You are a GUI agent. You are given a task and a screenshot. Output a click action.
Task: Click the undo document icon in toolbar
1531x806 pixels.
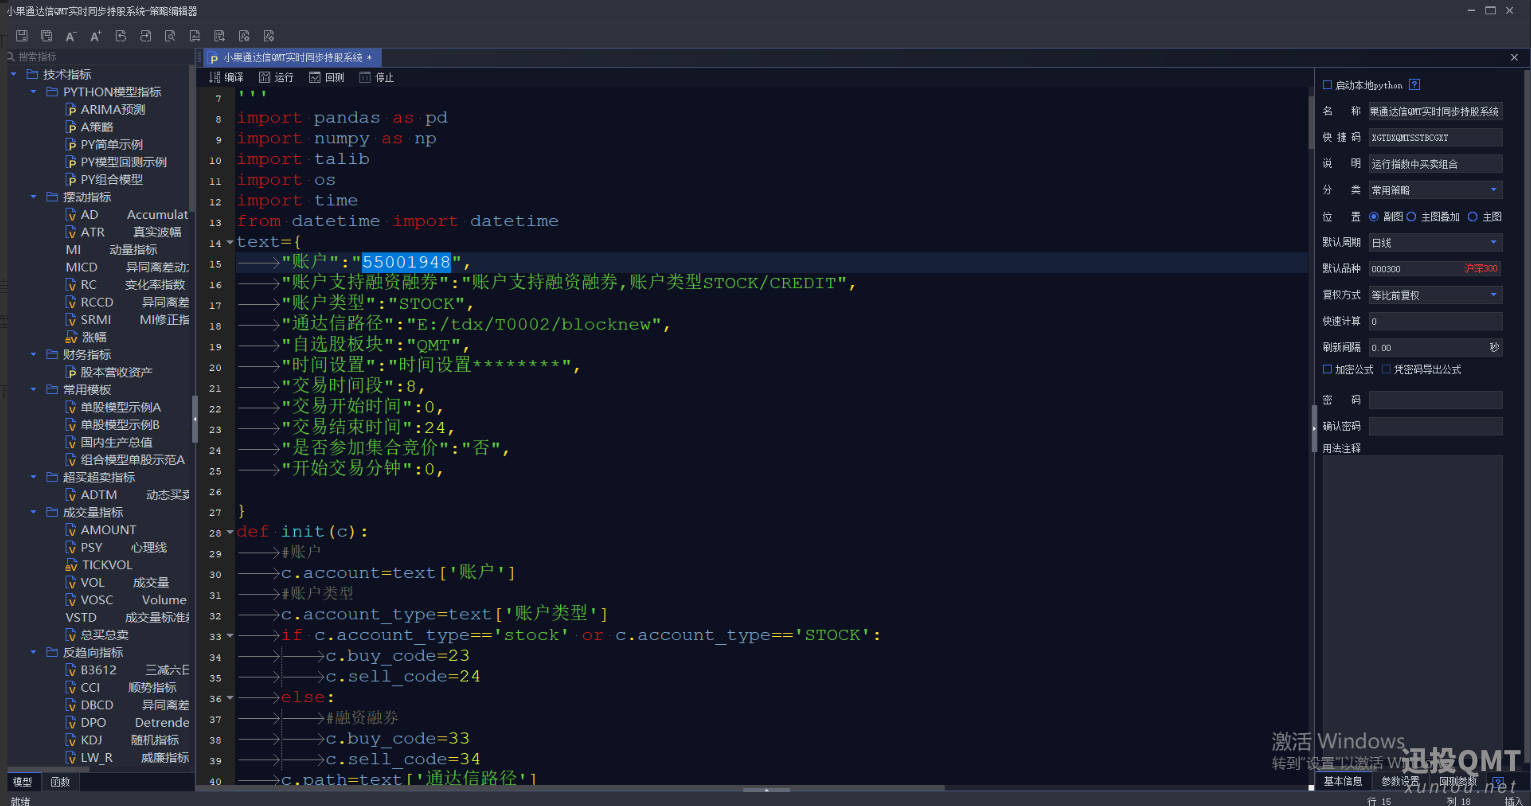click(x=121, y=36)
